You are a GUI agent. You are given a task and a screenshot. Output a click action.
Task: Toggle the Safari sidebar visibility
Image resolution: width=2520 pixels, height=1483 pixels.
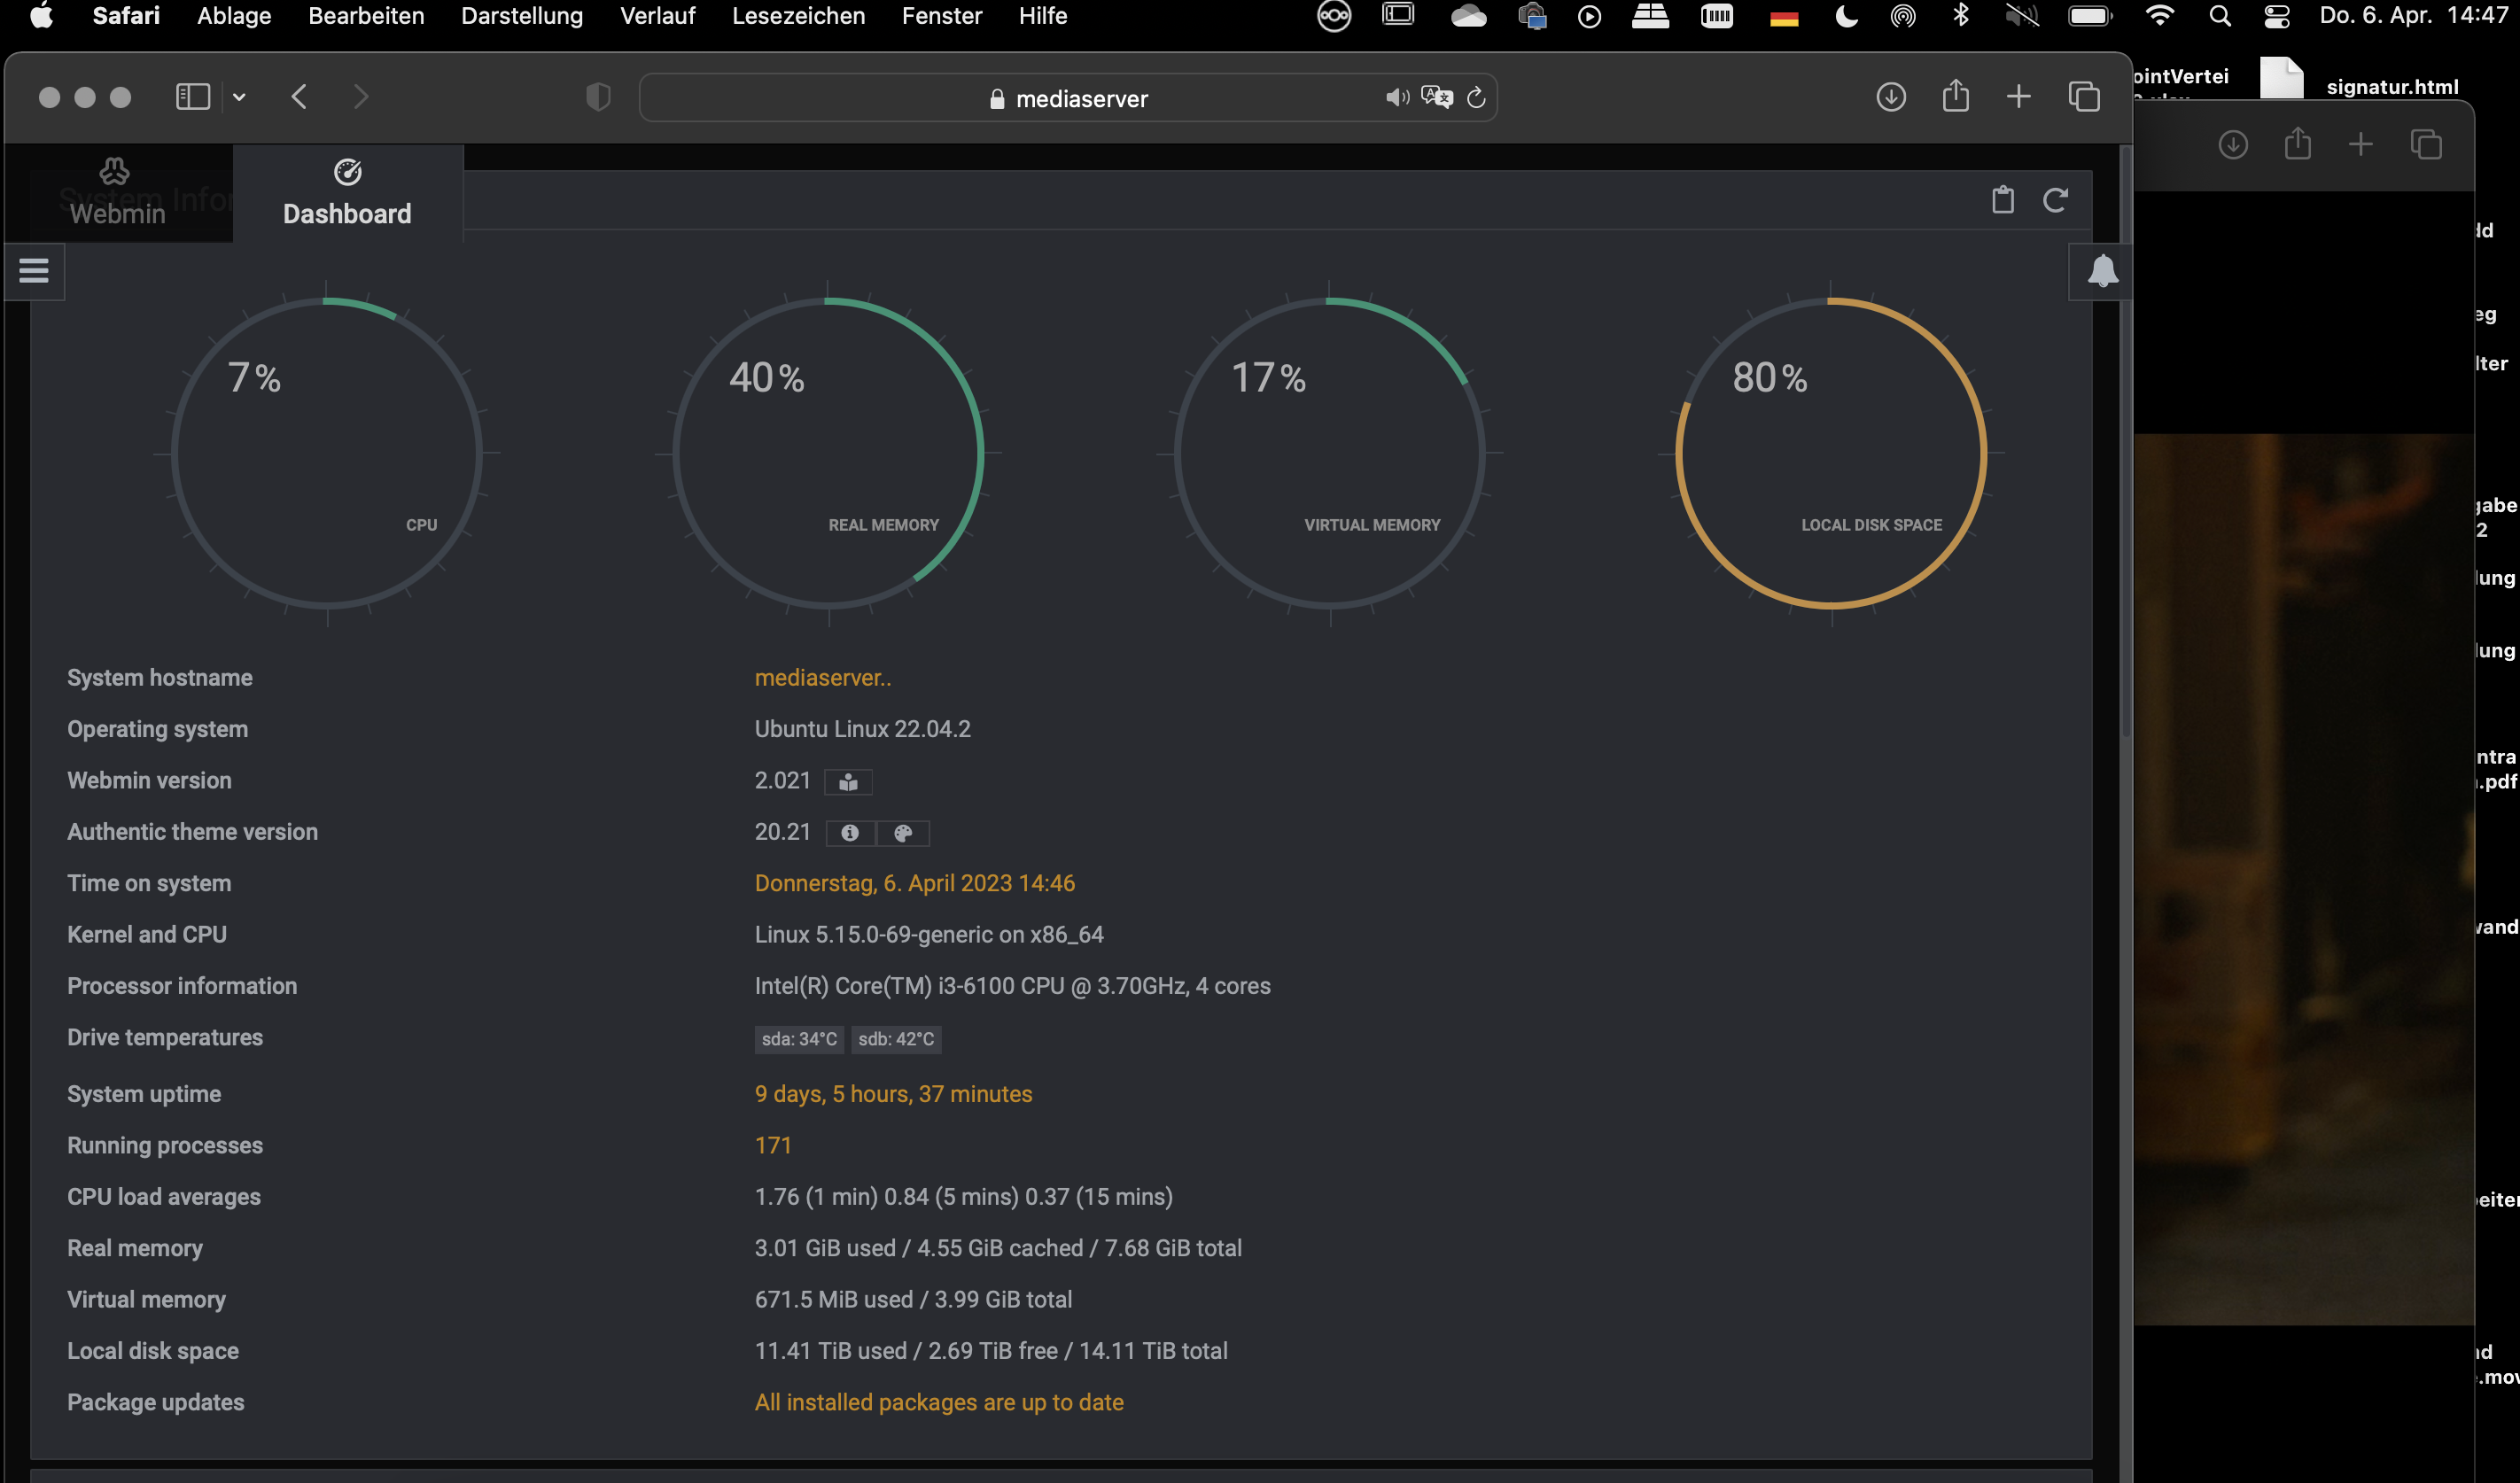coord(192,96)
